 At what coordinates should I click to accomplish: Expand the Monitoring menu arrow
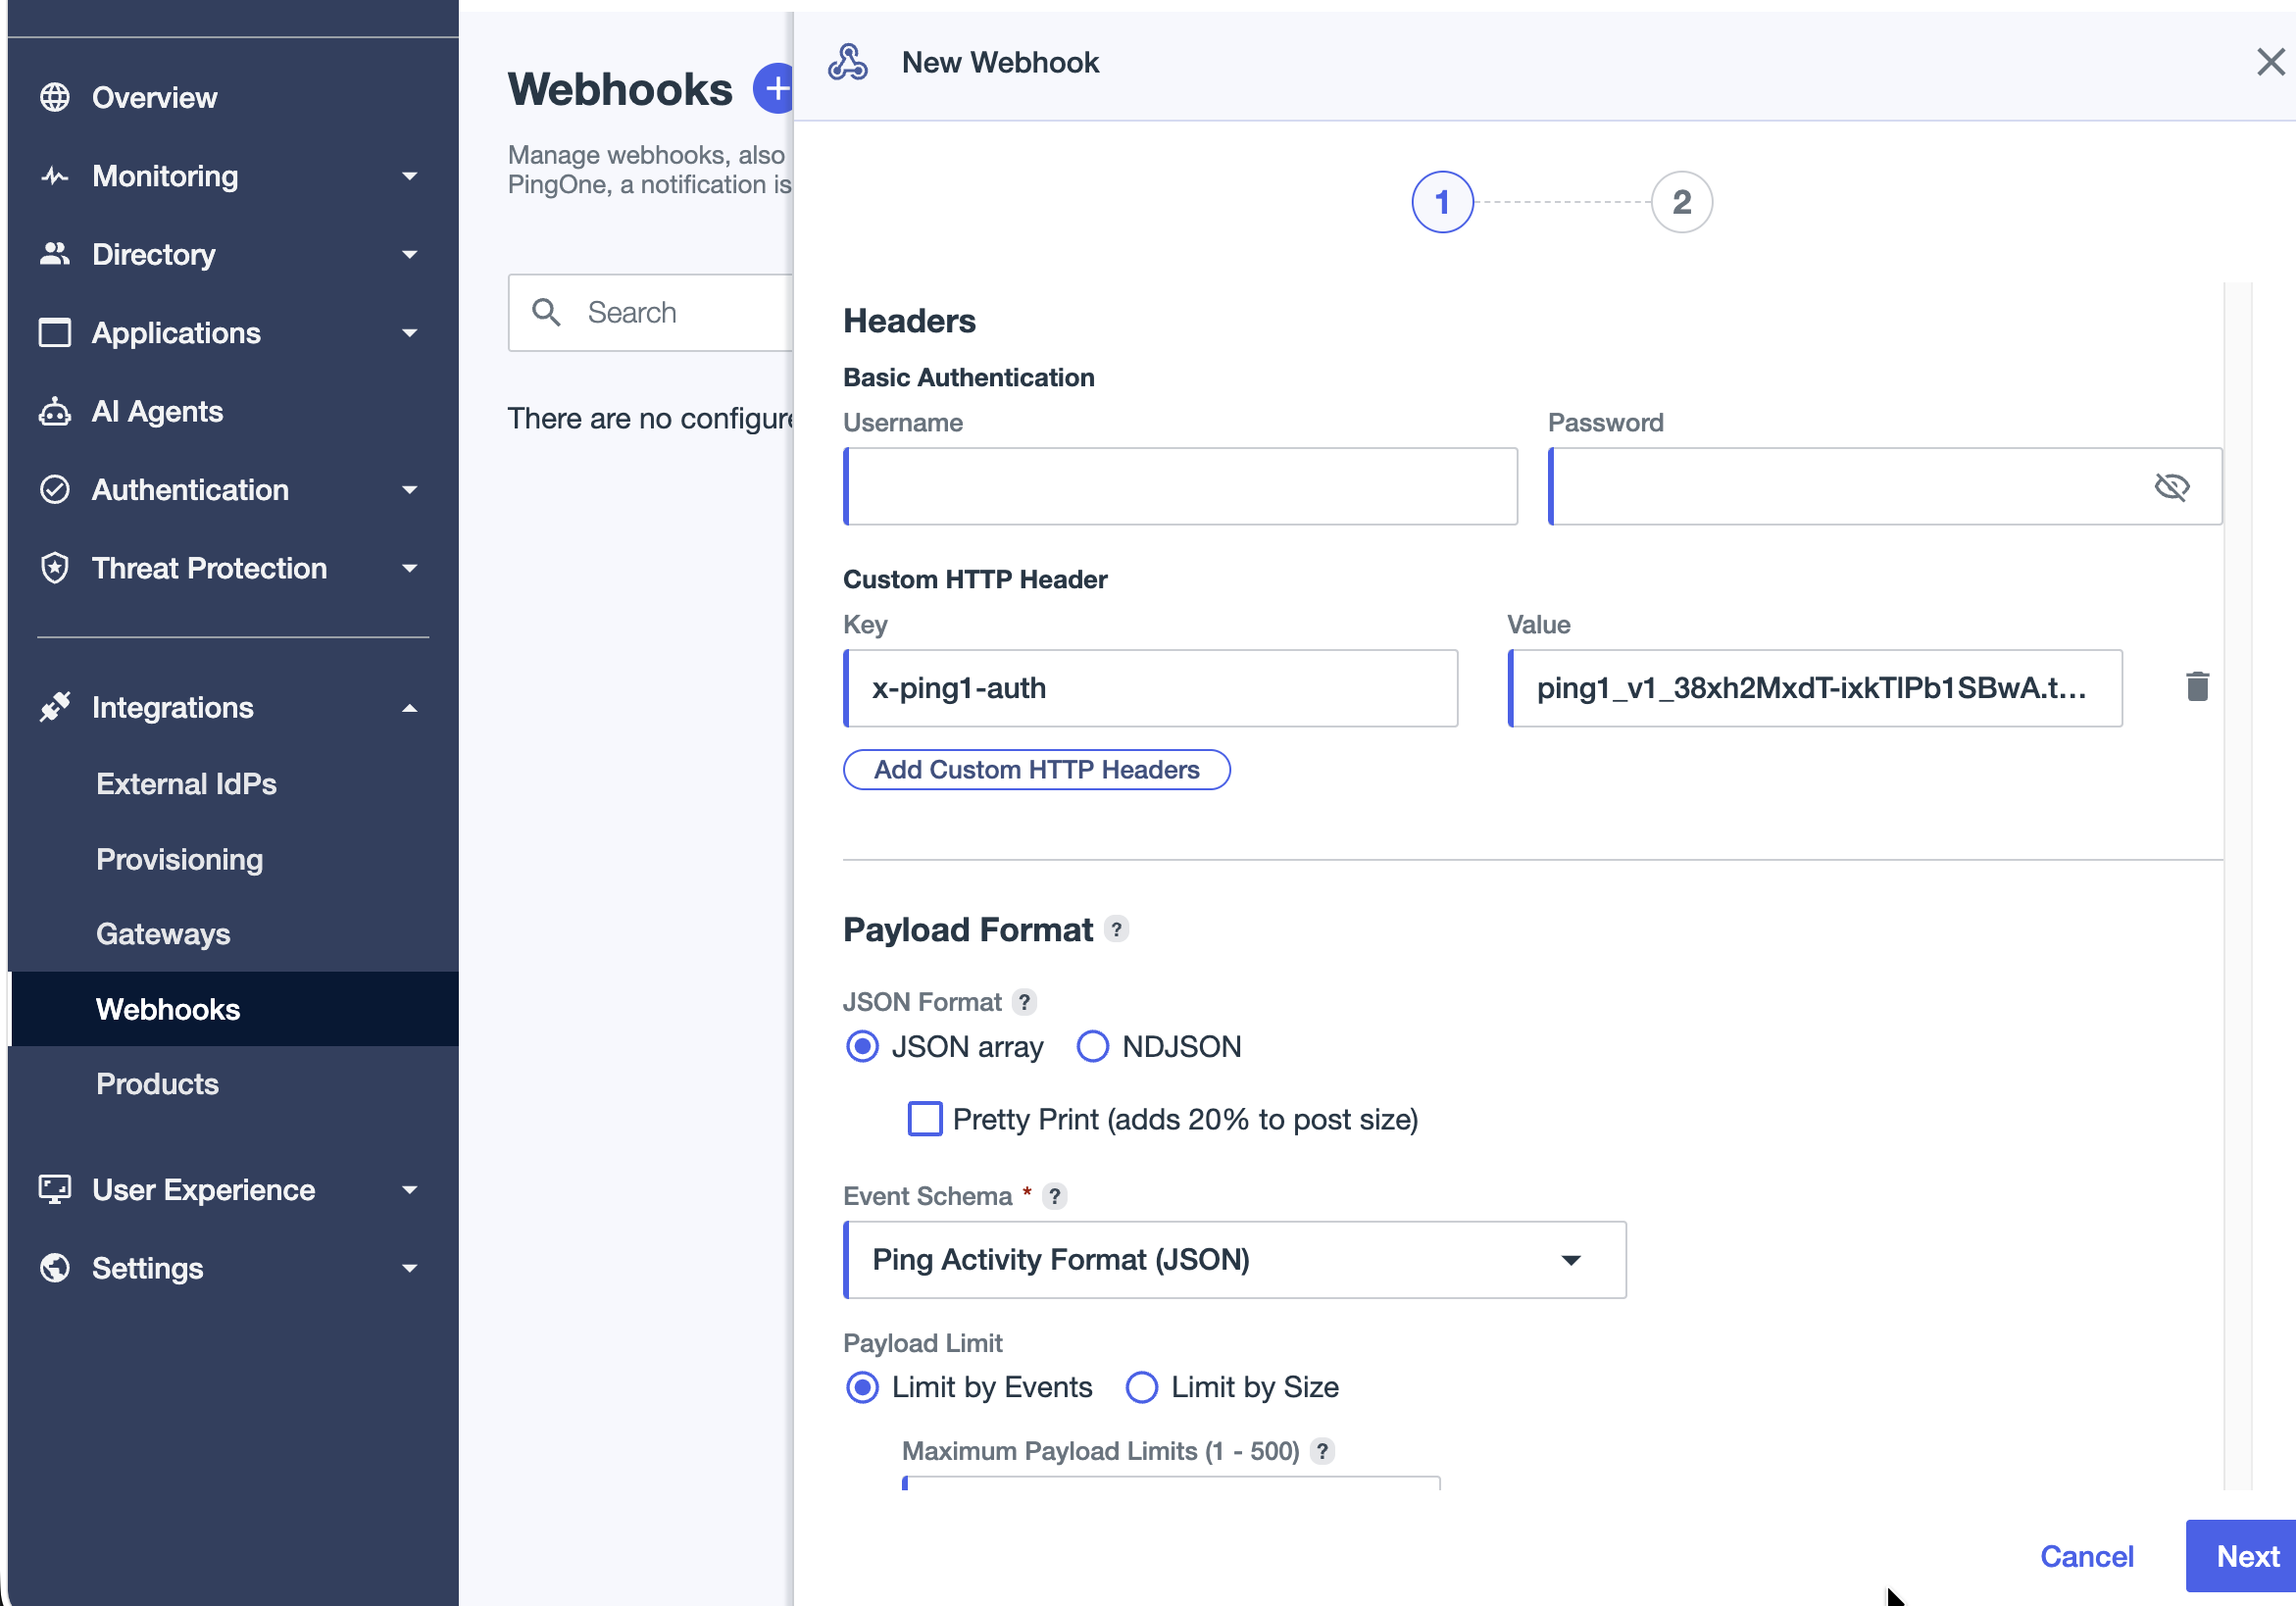[409, 176]
